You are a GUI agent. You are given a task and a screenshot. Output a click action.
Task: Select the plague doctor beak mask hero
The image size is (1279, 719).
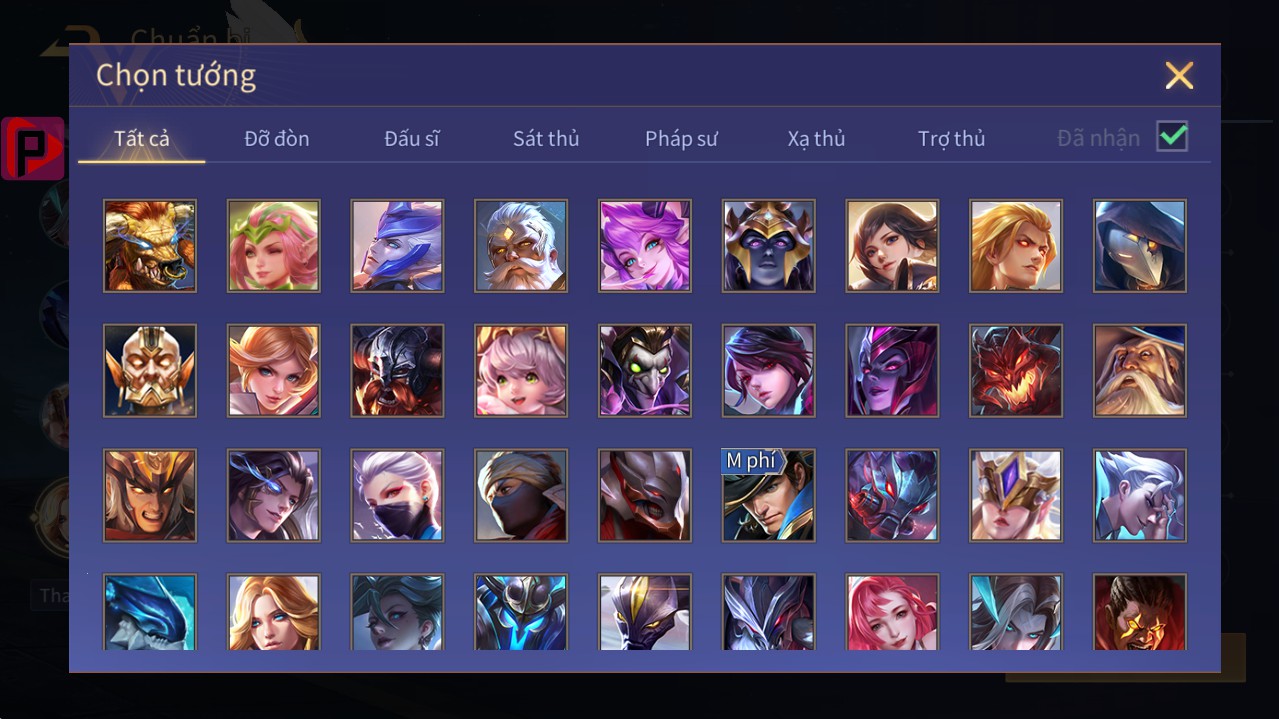coord(1140,246)
